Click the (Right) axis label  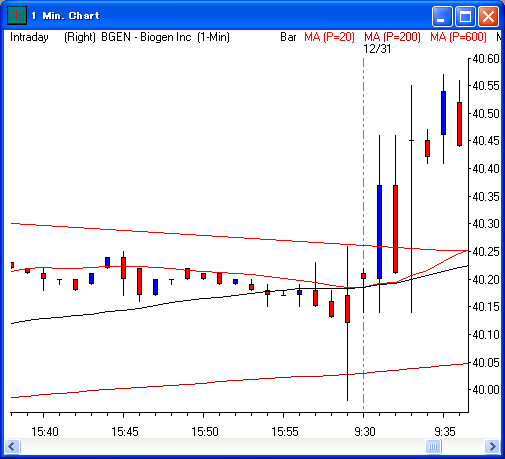[80, 37]
